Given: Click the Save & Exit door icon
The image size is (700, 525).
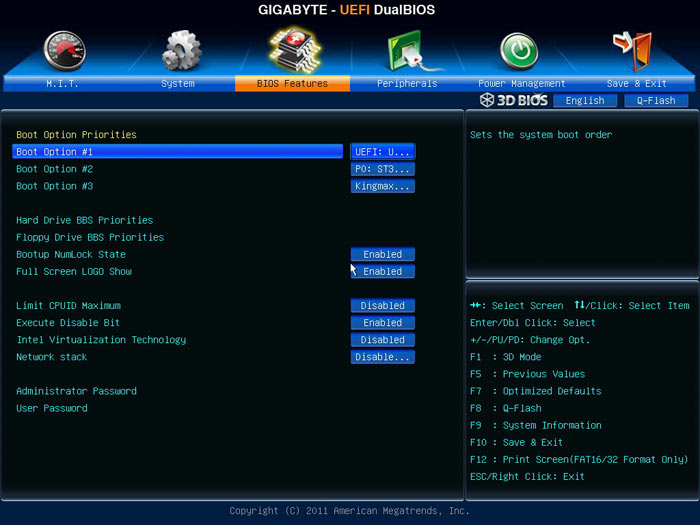Looking at the screenshot, I should (x=633, y=51).
